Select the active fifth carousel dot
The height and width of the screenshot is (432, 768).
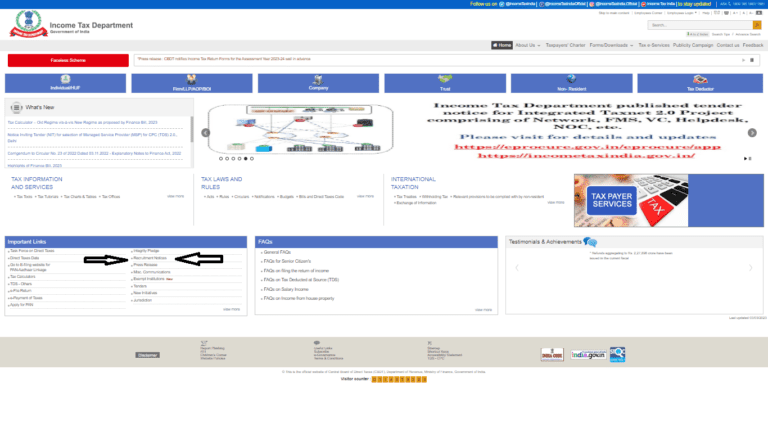tap(246, 159)
